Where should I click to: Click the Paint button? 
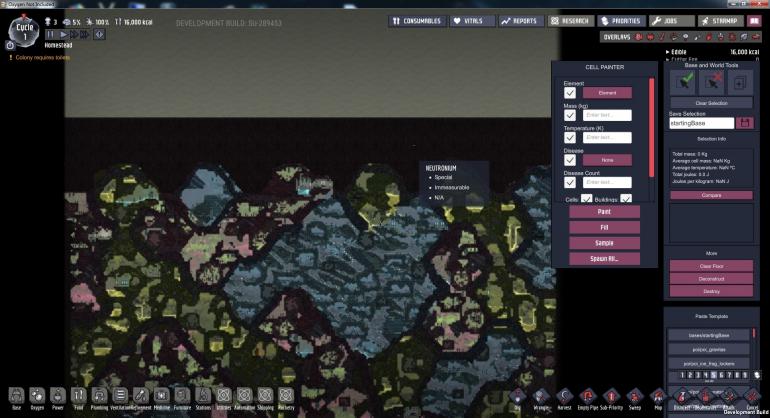click(604, 212)
